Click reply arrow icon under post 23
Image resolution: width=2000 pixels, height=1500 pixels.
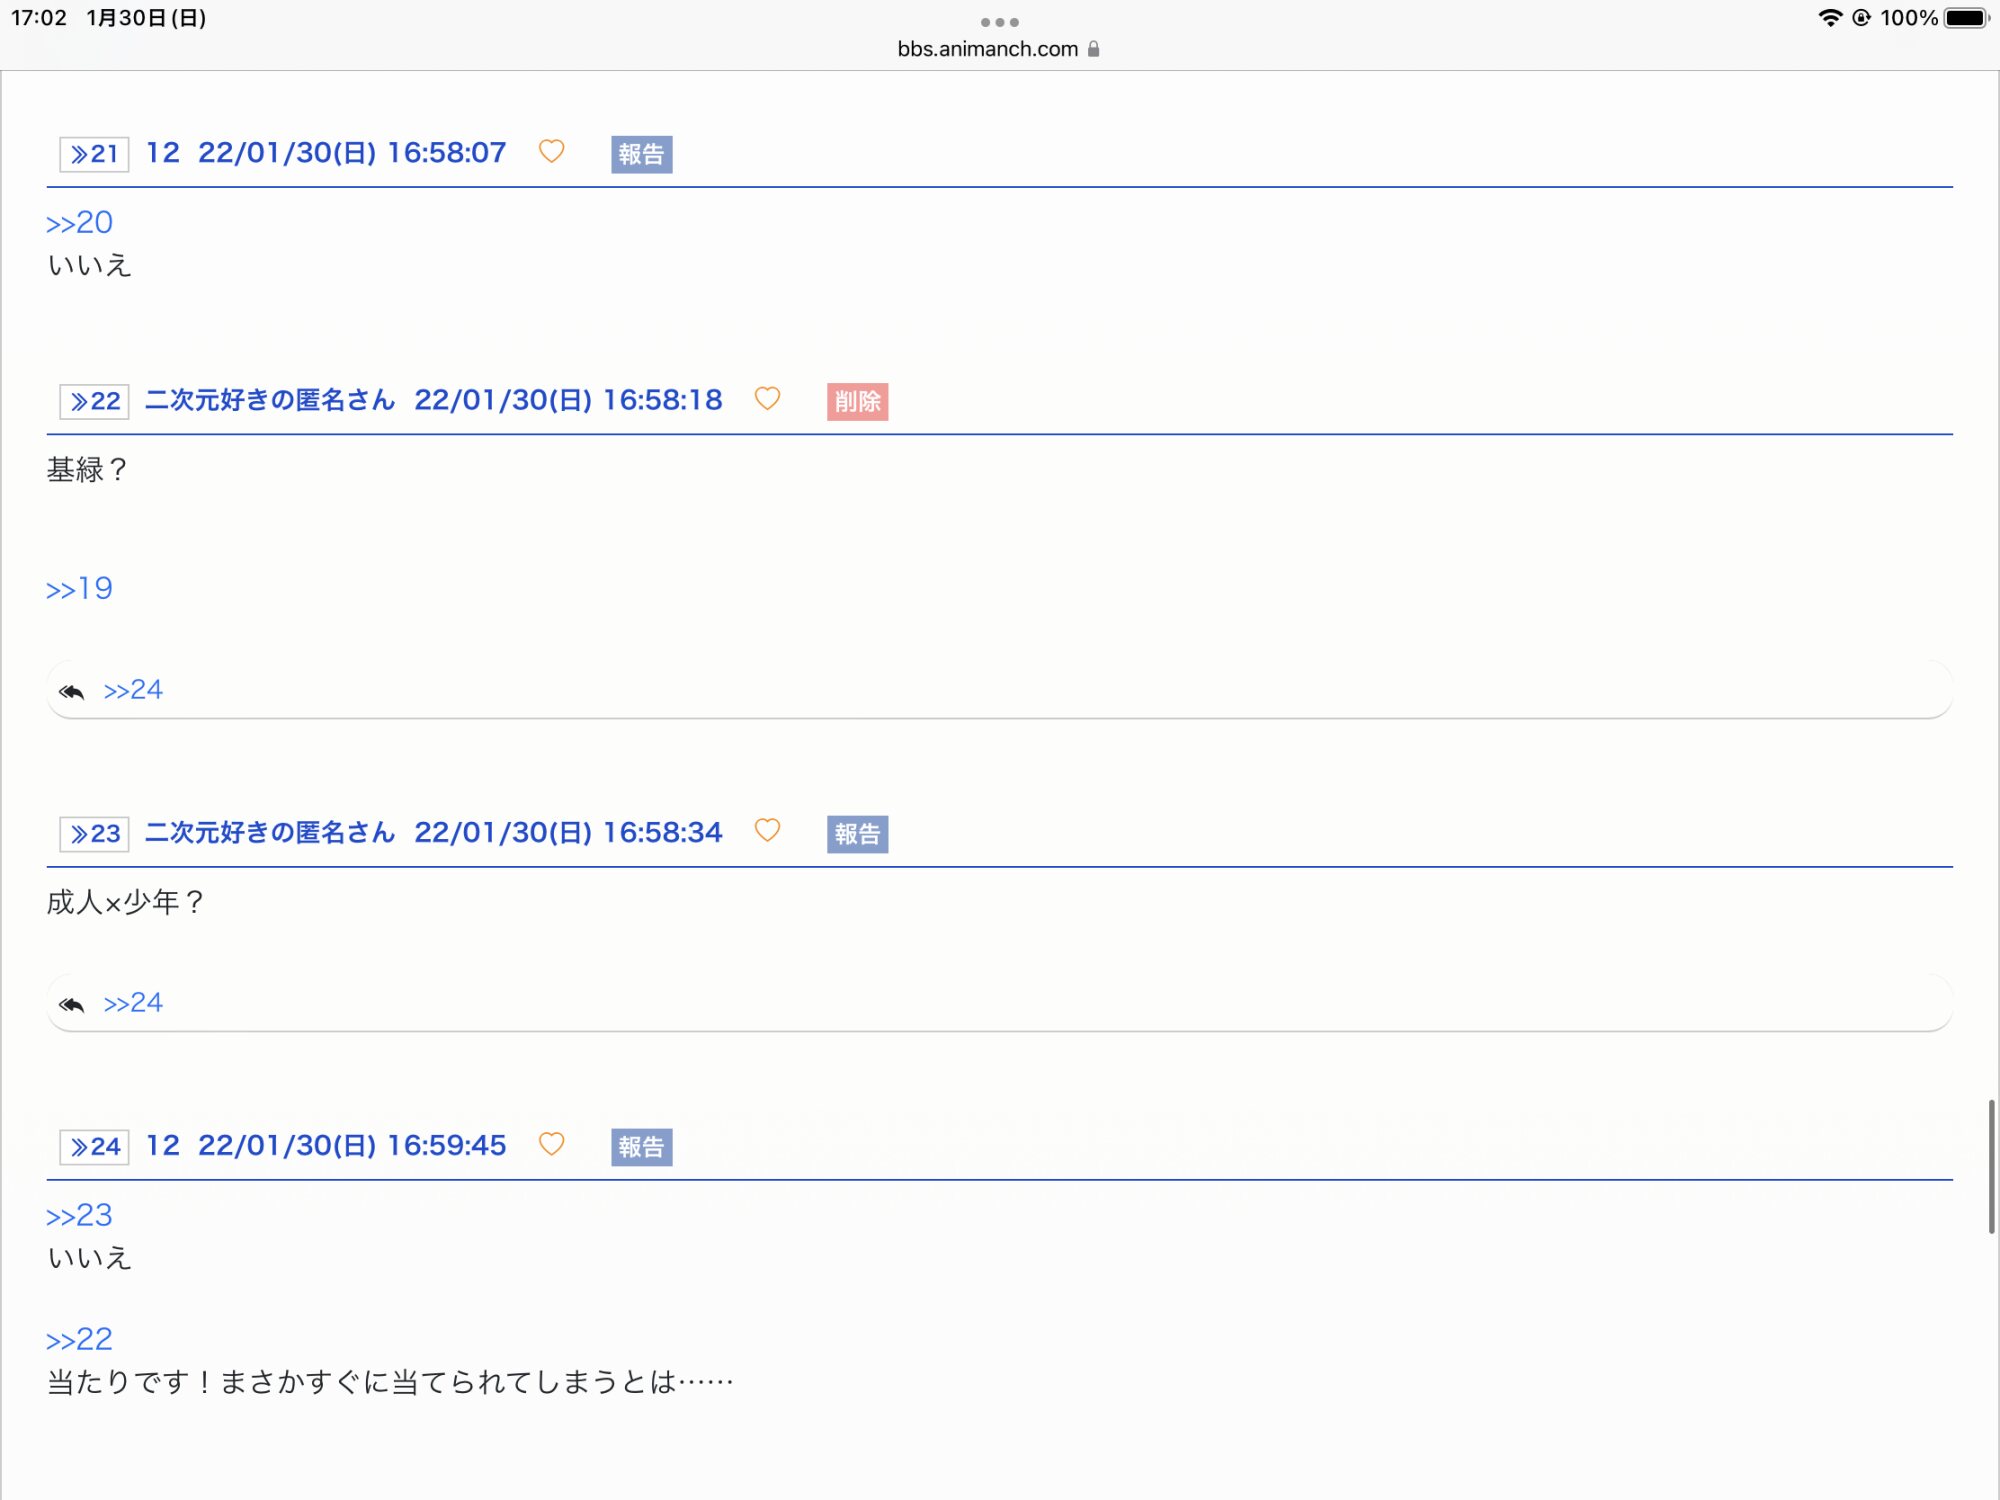pyautogui.click(x=72, y=1004)
